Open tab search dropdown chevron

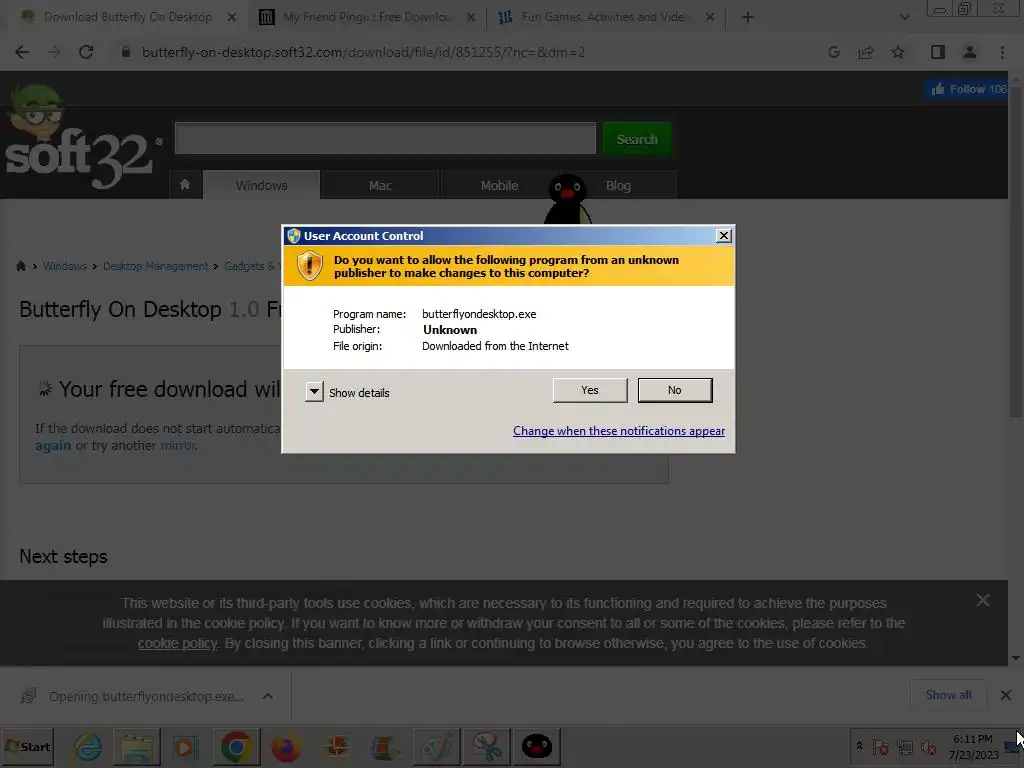[x=904, y=17]
